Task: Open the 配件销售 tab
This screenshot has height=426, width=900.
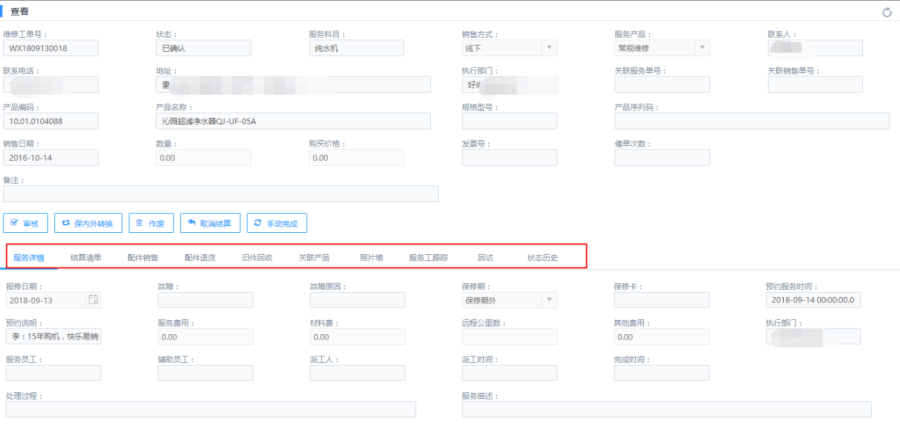Action: [x=143, y=258]
